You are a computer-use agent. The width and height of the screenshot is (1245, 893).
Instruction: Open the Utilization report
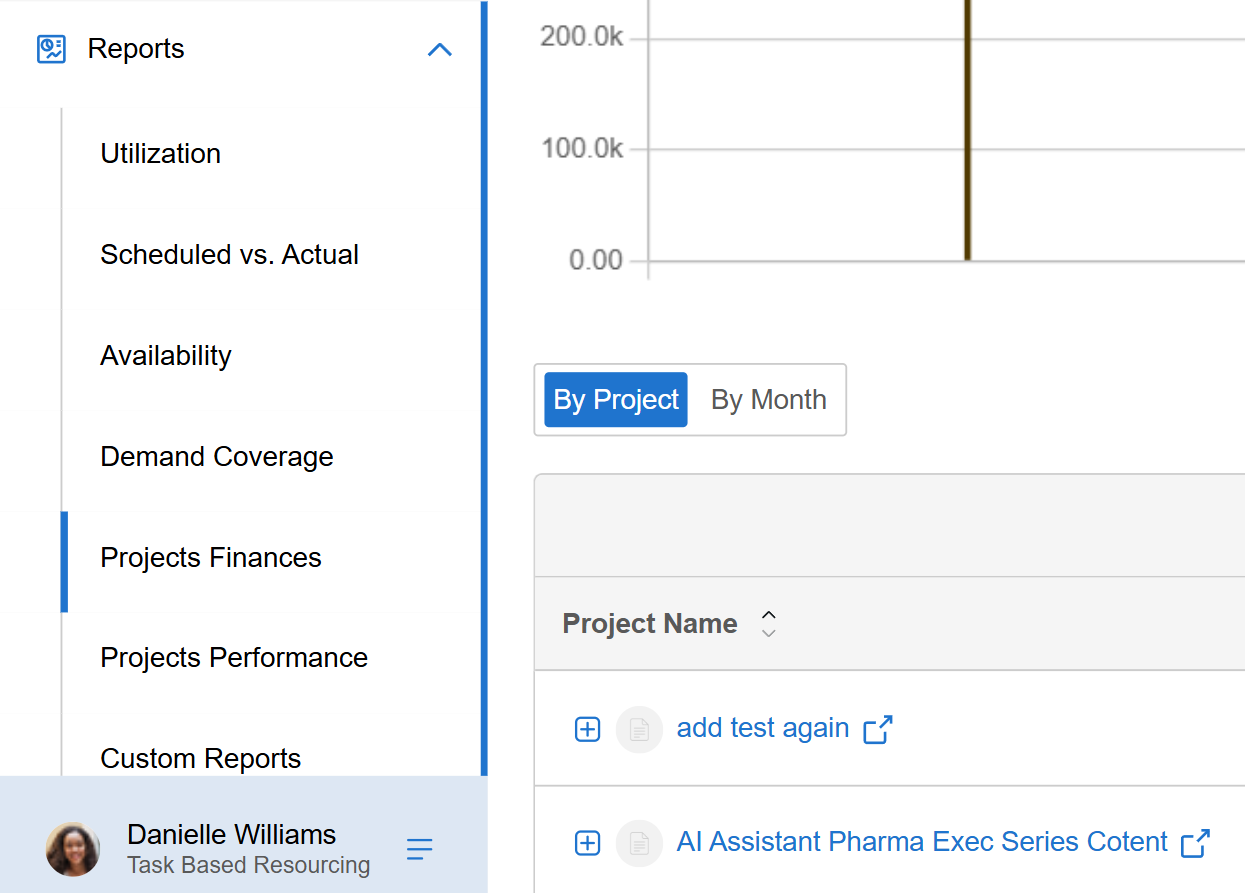(x=161, y=154)
